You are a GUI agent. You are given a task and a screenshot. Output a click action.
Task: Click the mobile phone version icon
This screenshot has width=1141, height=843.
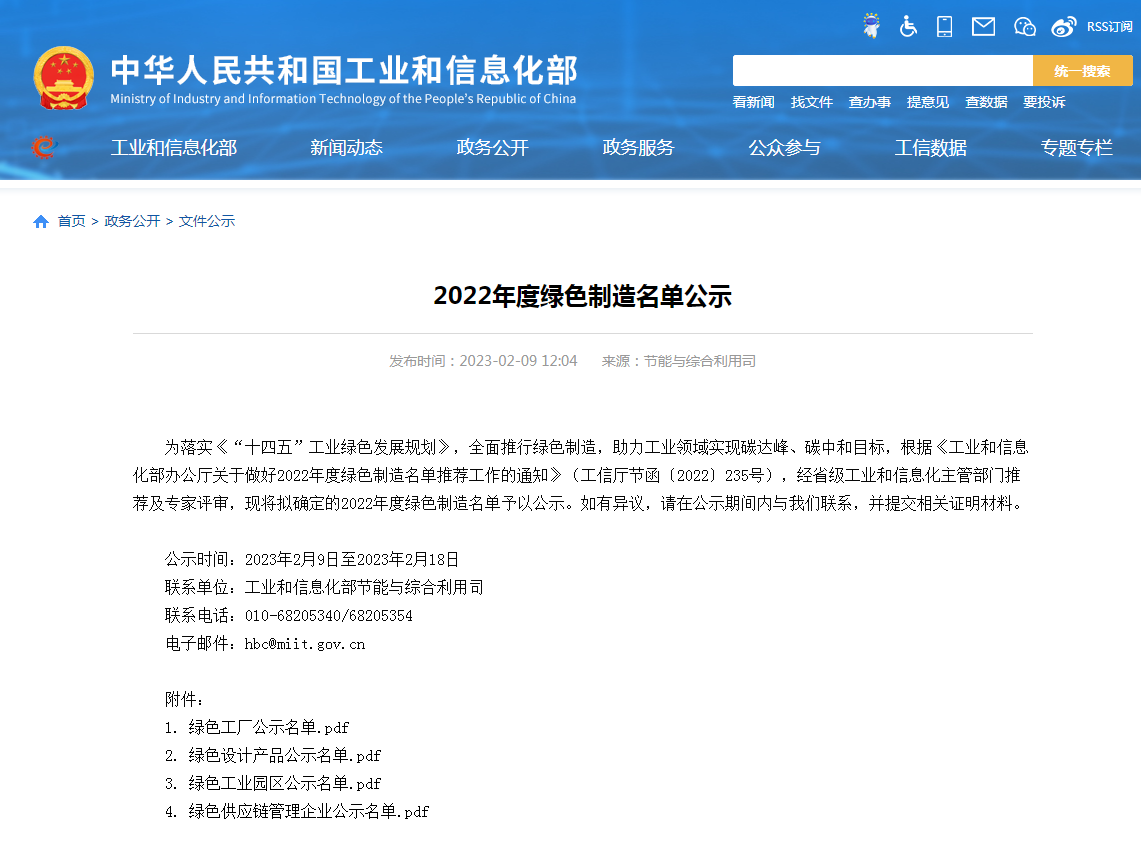[x=945, y=26]
